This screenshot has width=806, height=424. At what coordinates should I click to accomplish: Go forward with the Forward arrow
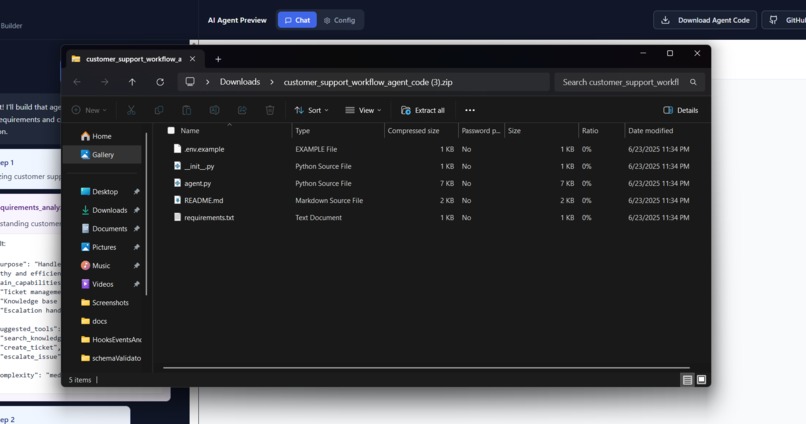104,82
